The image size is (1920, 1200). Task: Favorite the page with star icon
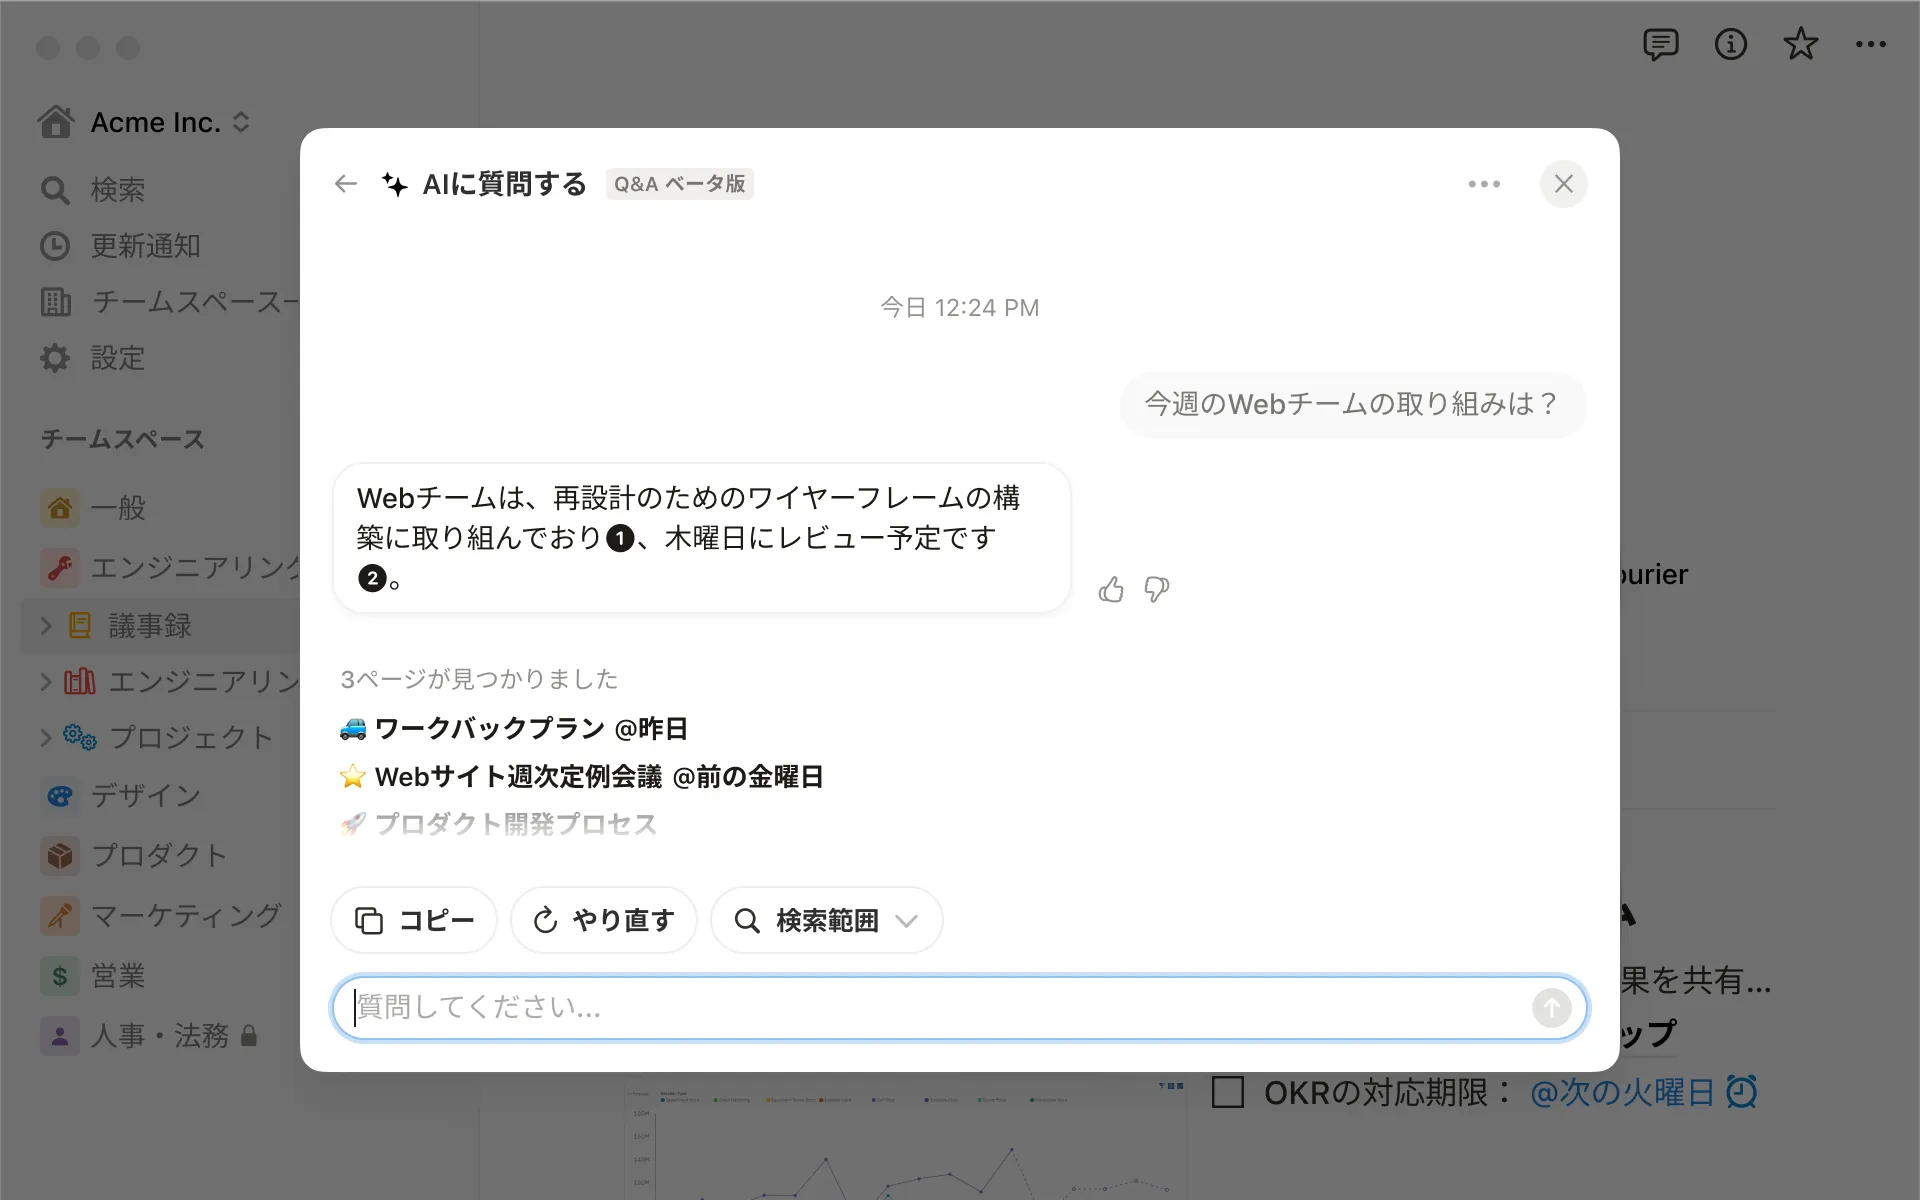[x=1800, y=45]
